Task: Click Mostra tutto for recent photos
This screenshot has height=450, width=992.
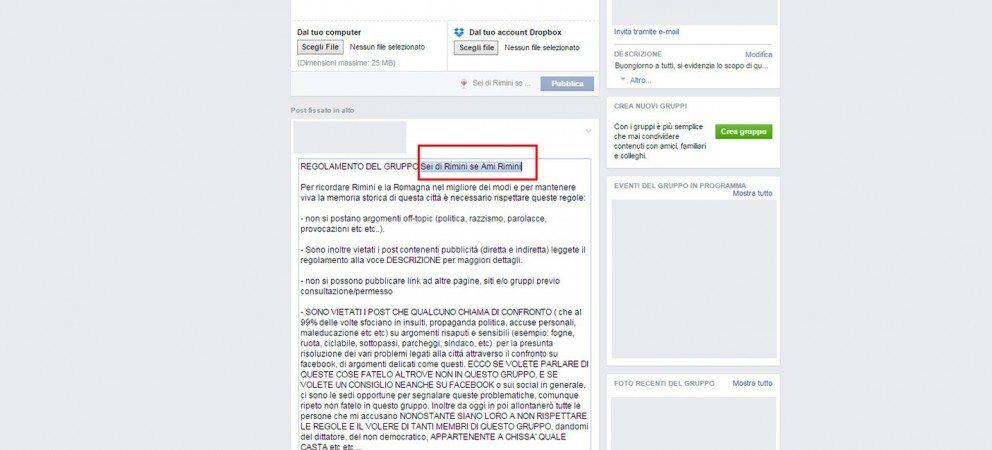Action: 752,384
